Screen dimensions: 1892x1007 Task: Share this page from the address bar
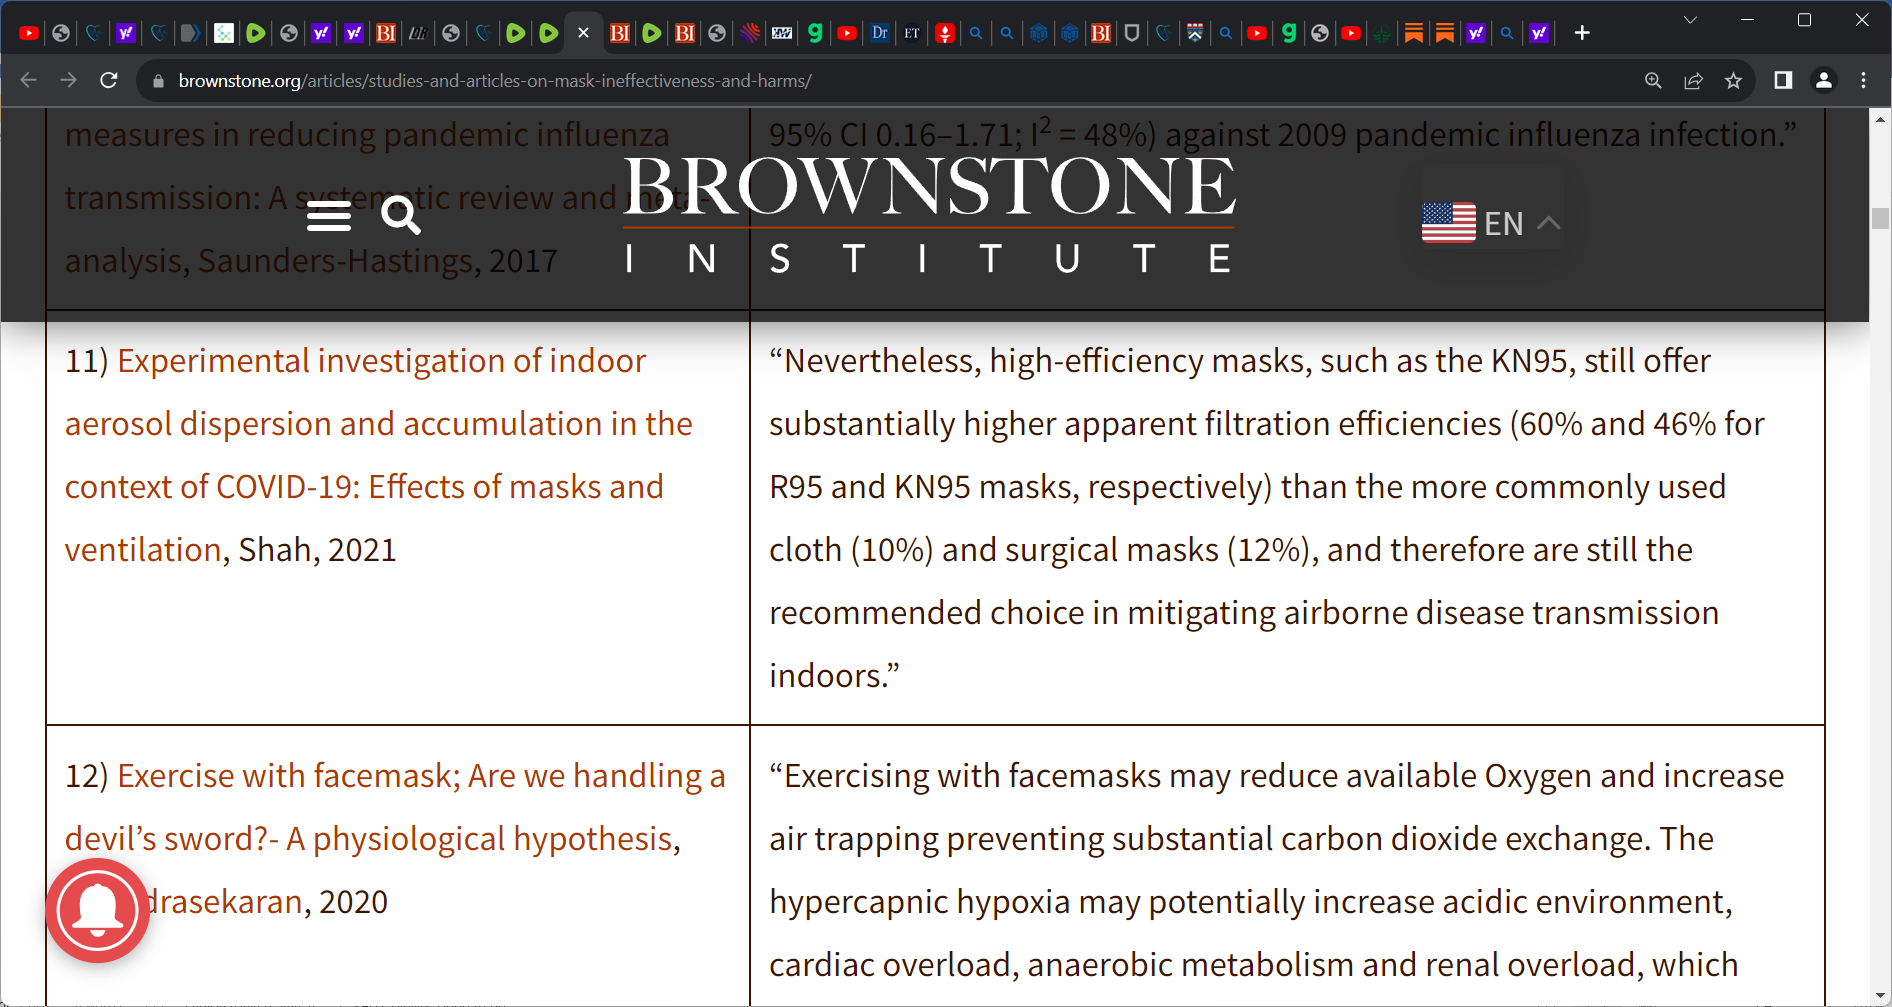click(1693, 80)
